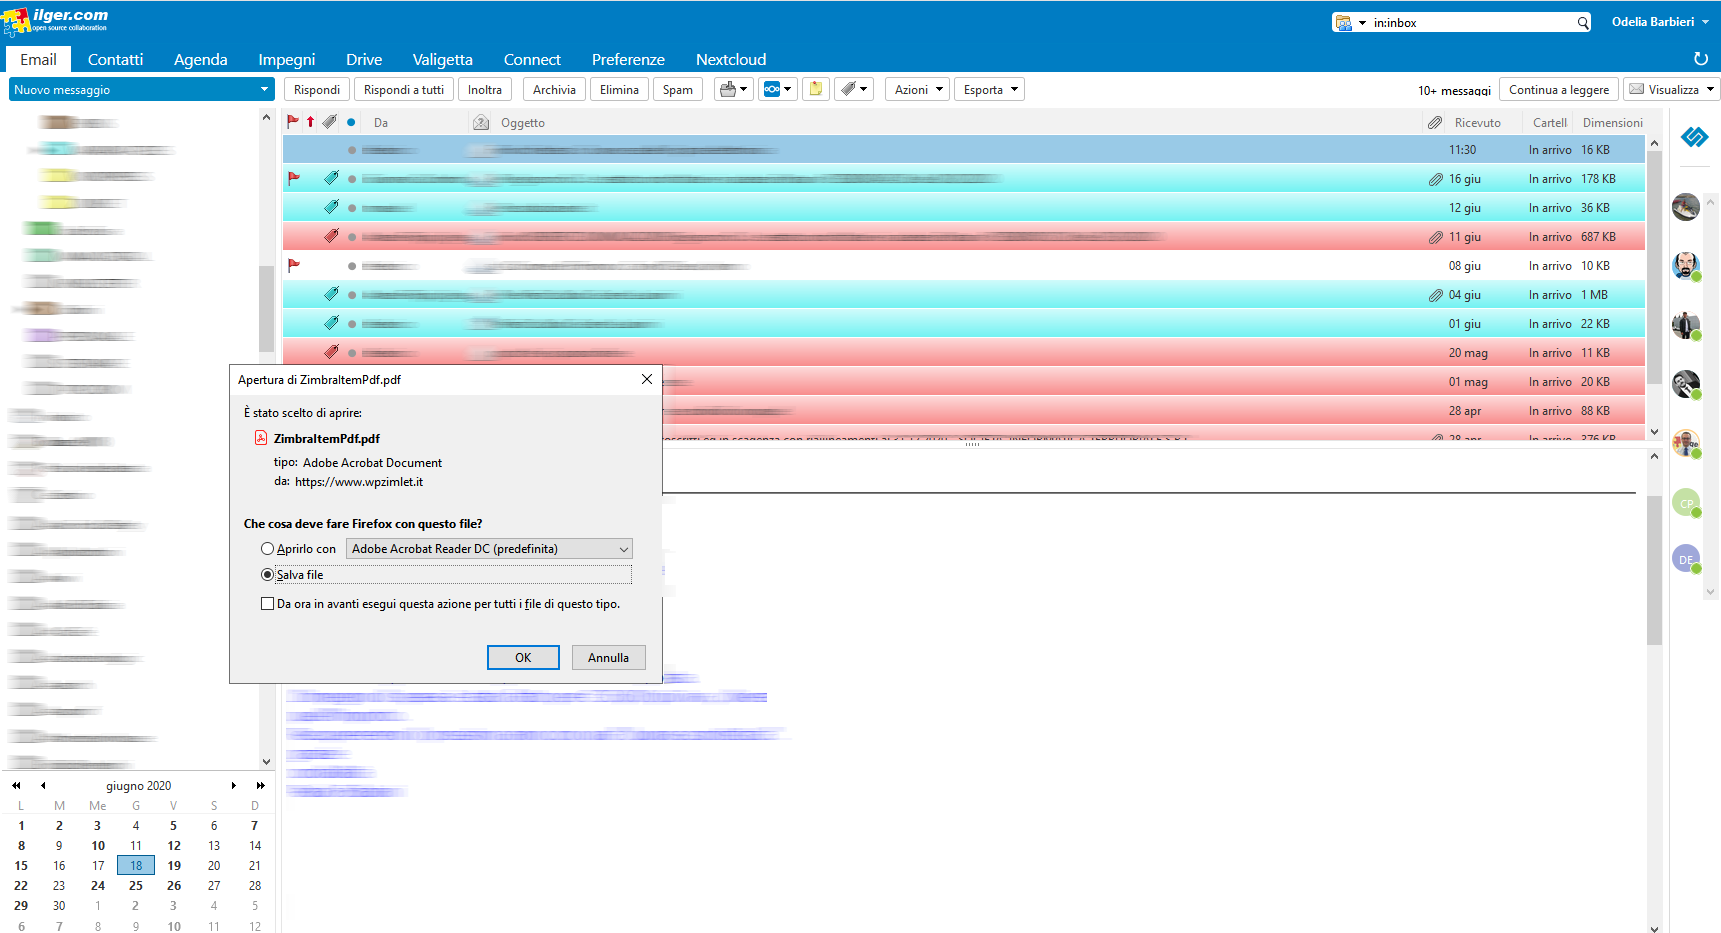Click the red tag on 11 giu message
Screen dimensions: 1721x933
331,236
